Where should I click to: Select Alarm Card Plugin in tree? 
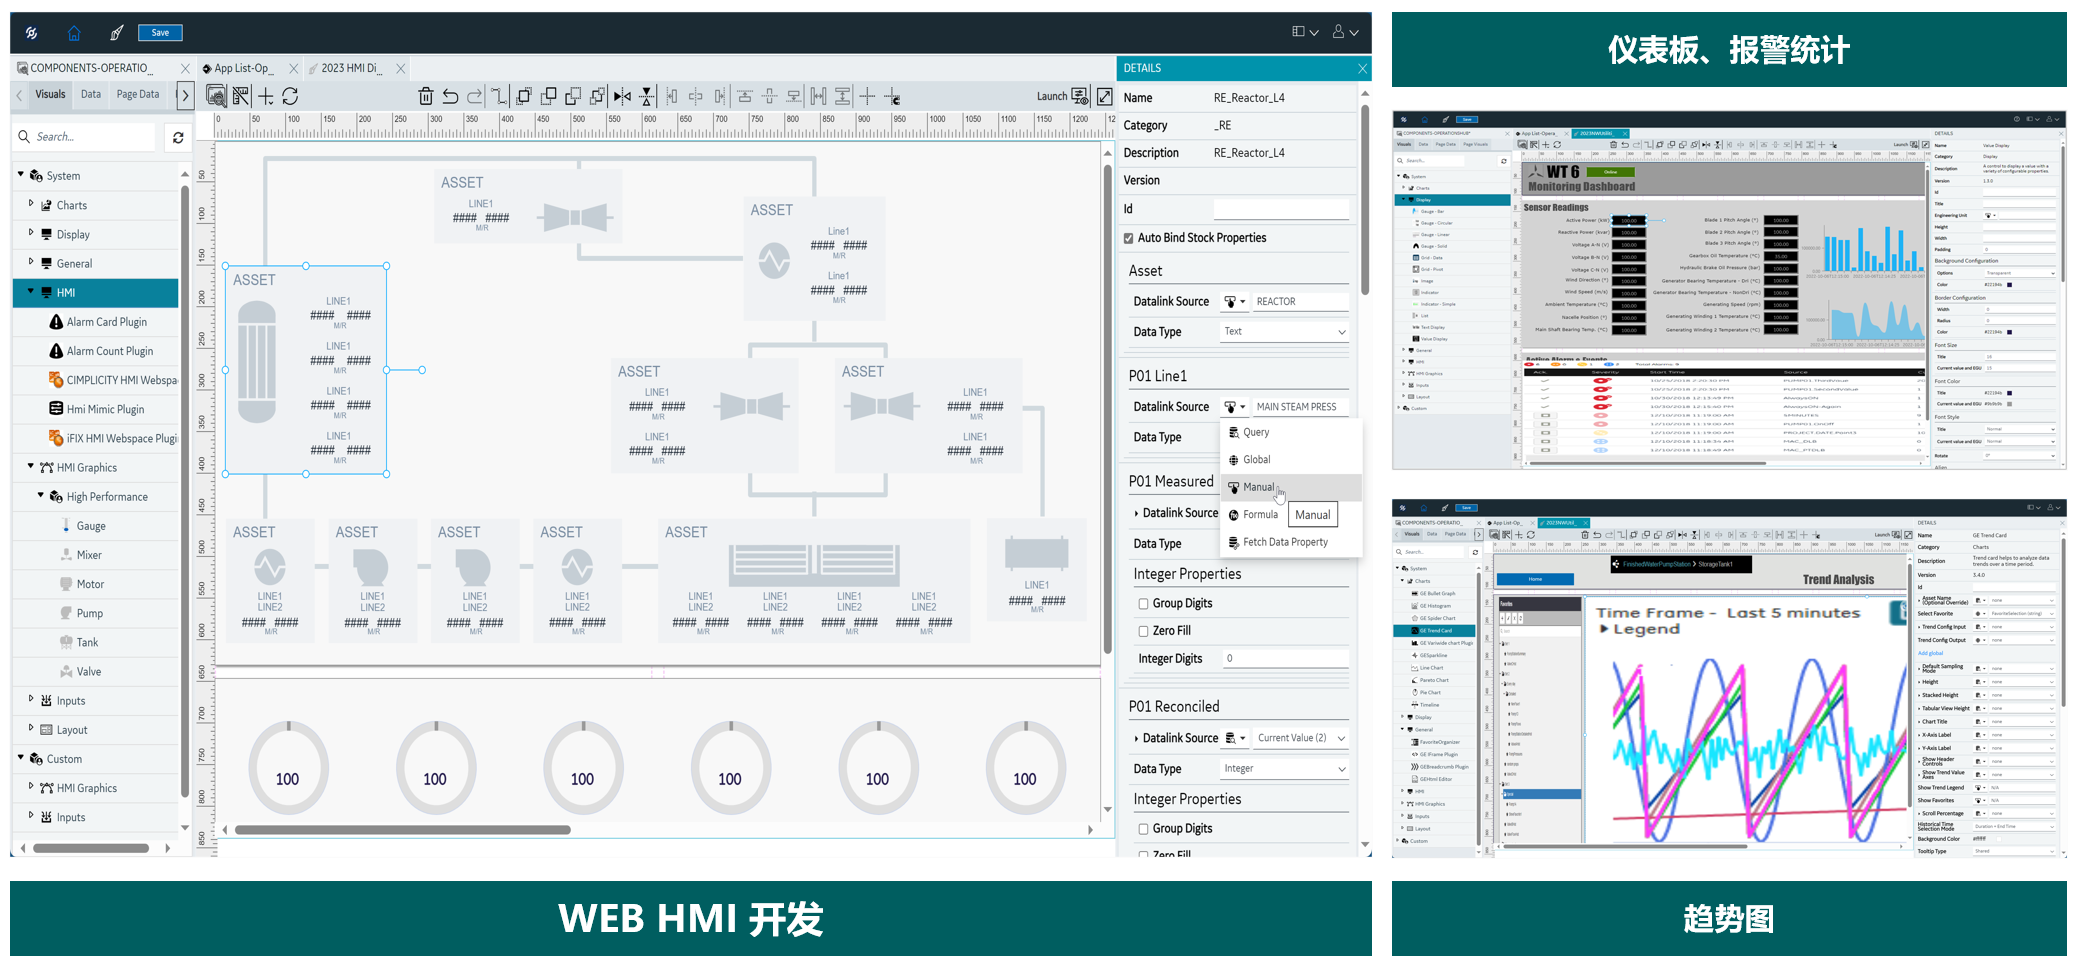(x=106, y=322)
